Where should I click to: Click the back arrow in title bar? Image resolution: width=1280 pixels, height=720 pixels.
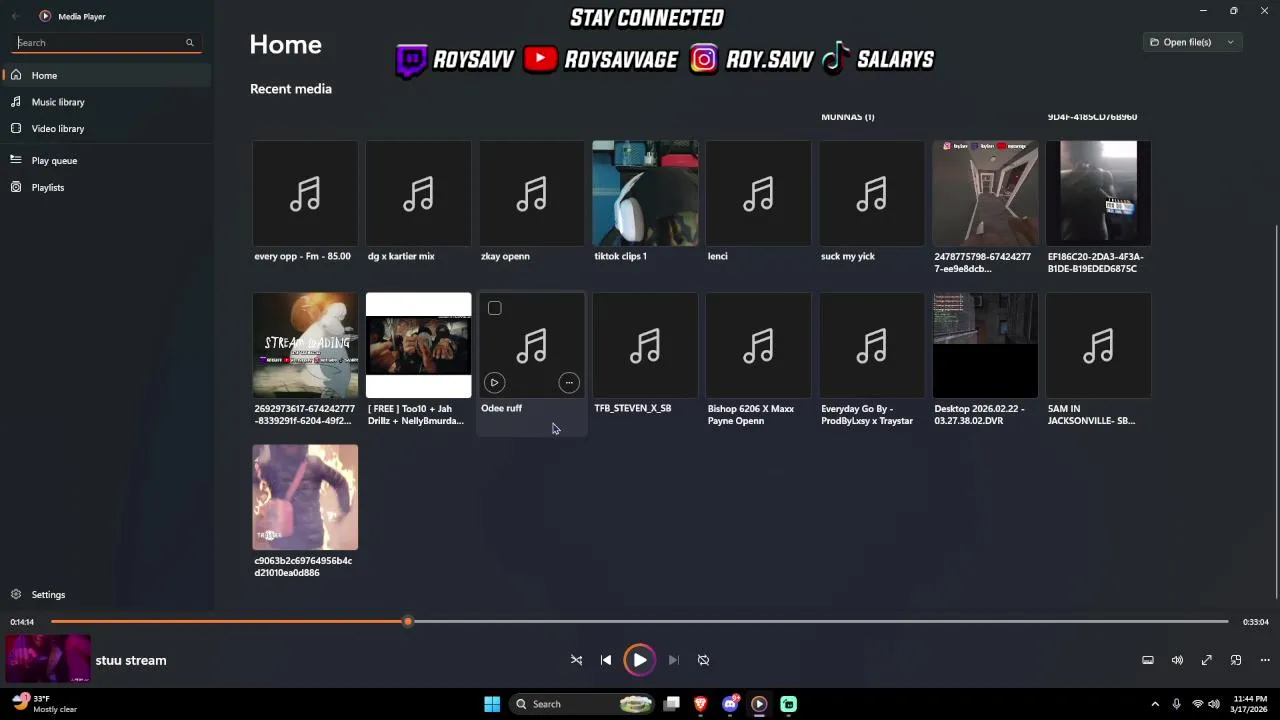pyautogui.click(x=15, y=16)
